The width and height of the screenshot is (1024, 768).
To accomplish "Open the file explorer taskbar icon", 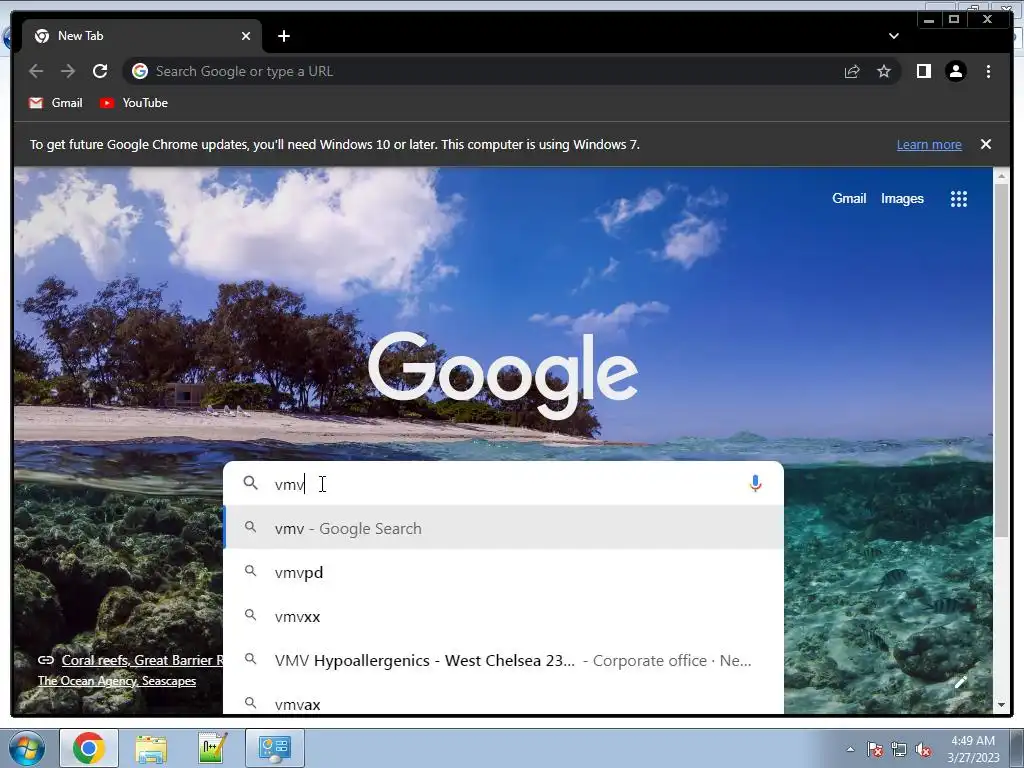I will coord(151,748).
